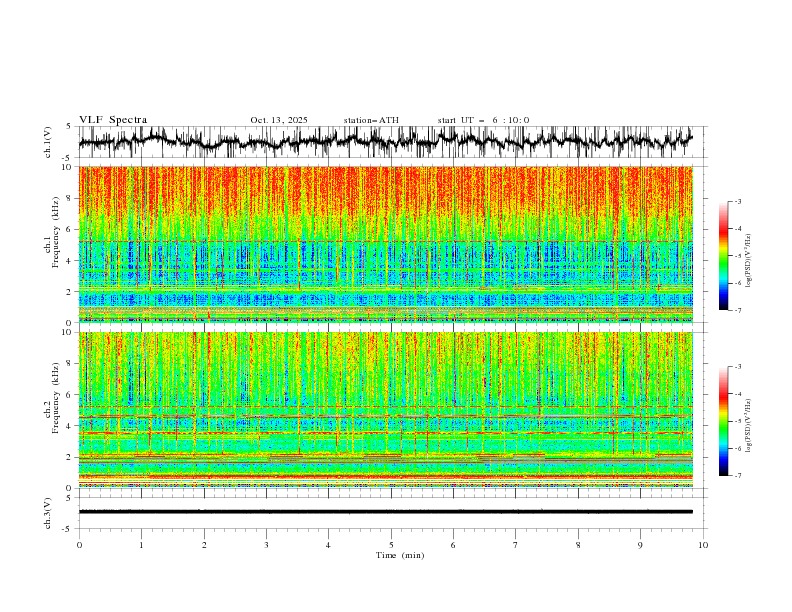
Task: Click the "ch.3(V)" axis label
Action: [x=48, y=513]
